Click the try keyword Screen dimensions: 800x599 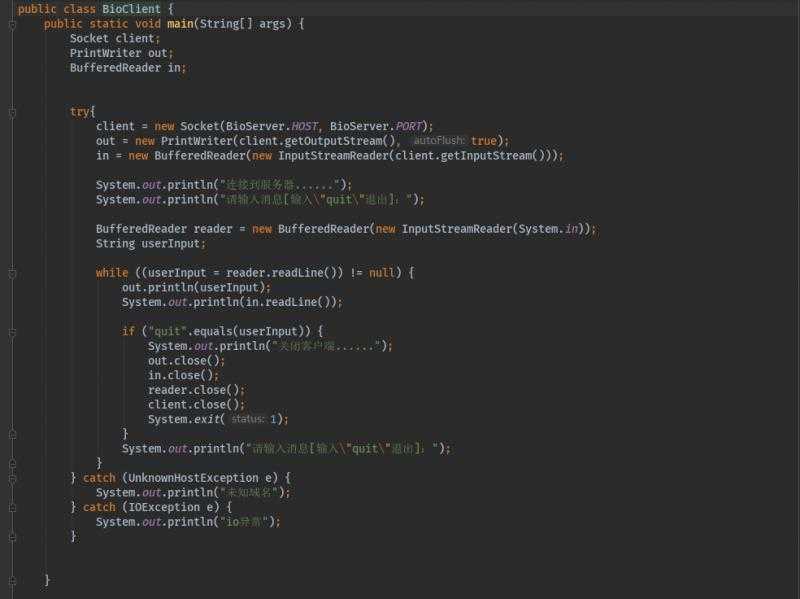(80, 112)
